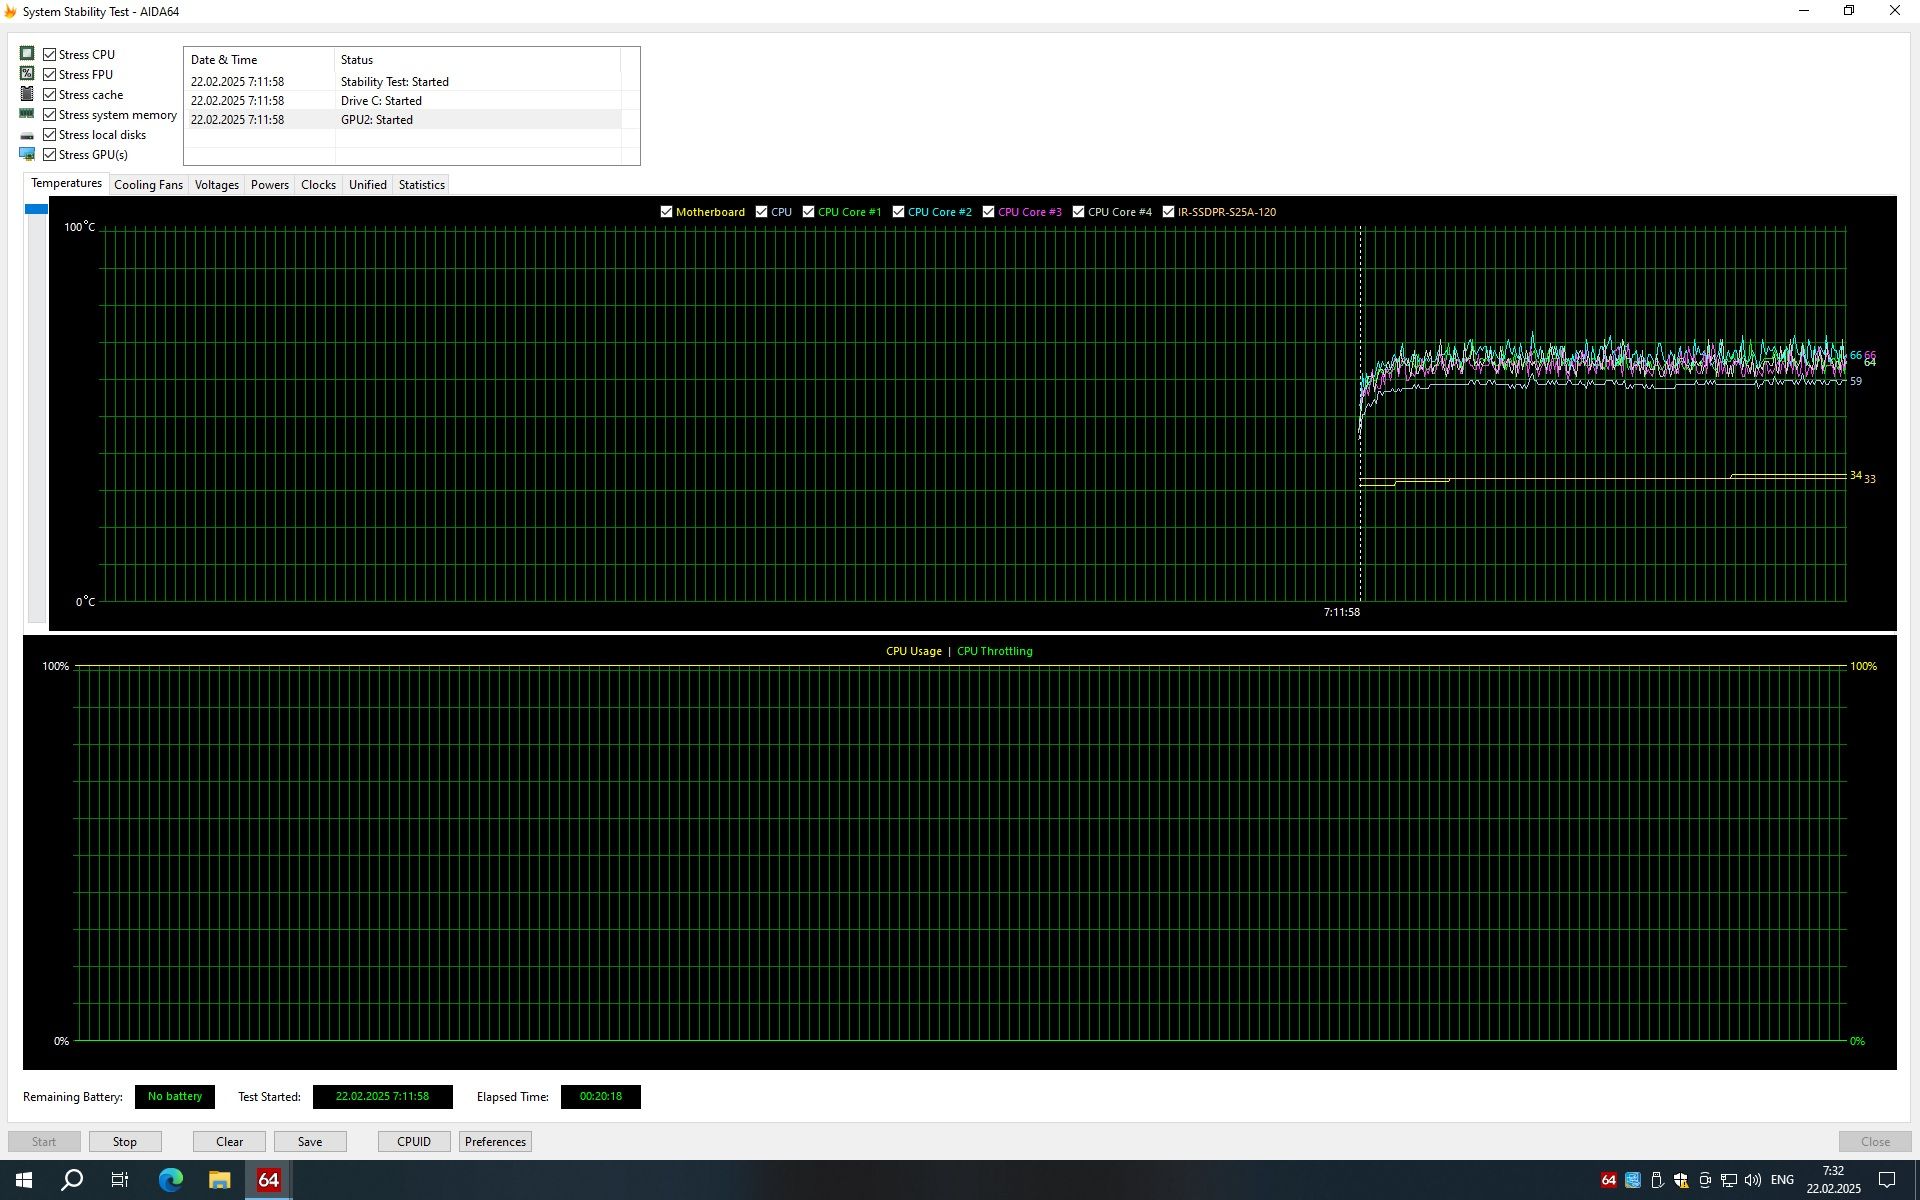Switch to the Clocks tab
1920x1200 pixels.
(318, 185)
